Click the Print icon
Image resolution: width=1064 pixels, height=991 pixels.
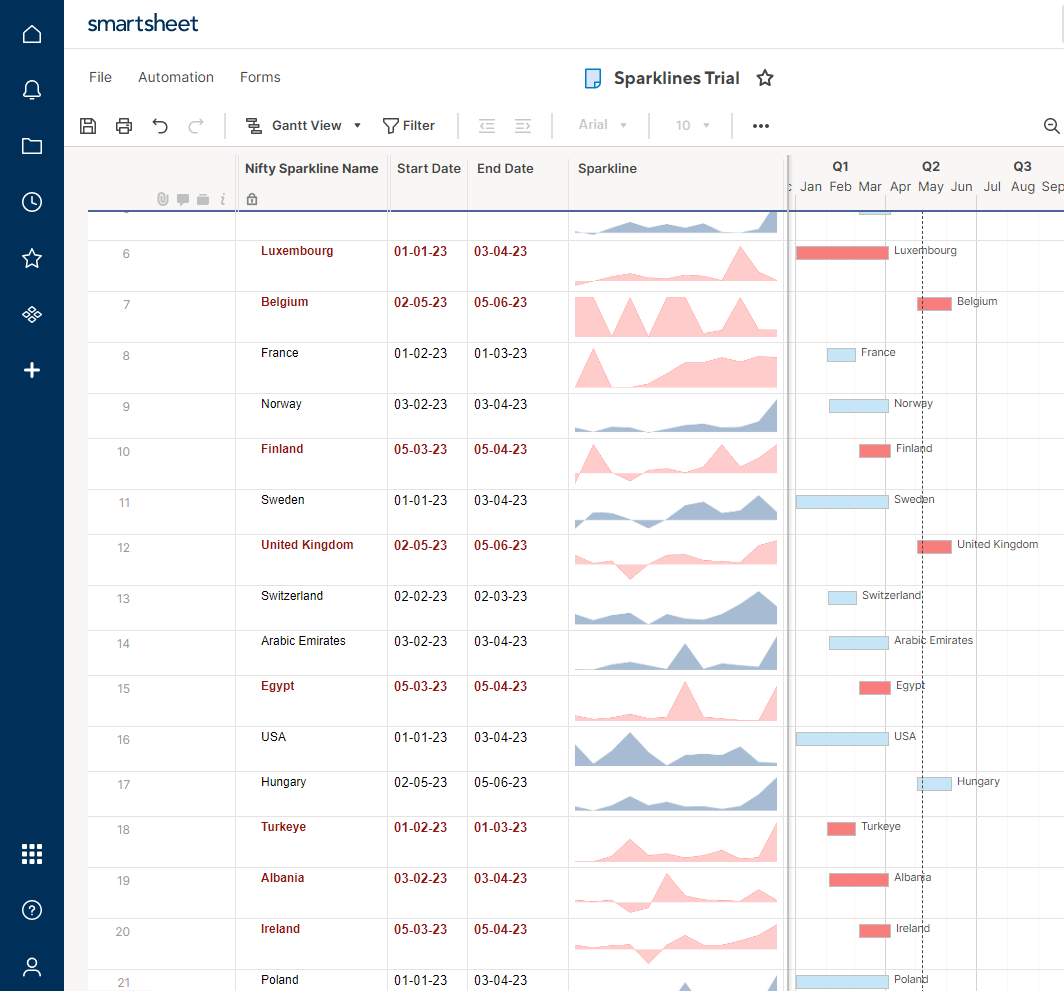124,126
